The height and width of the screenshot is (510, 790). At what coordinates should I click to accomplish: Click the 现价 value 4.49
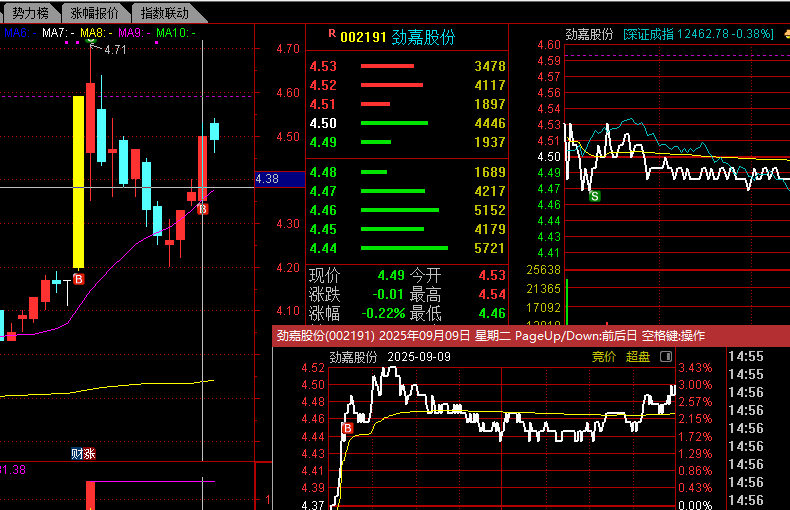coord(391,275)
